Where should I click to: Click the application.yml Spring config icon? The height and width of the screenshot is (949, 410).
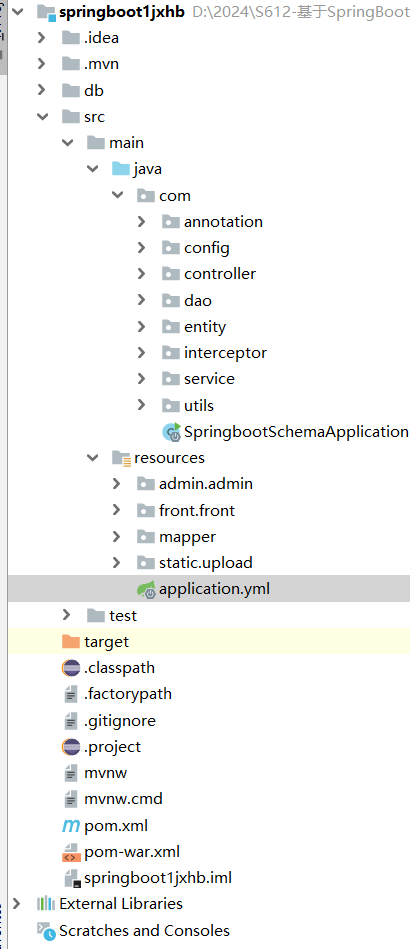pyautogui.click(x=147, y=589)
